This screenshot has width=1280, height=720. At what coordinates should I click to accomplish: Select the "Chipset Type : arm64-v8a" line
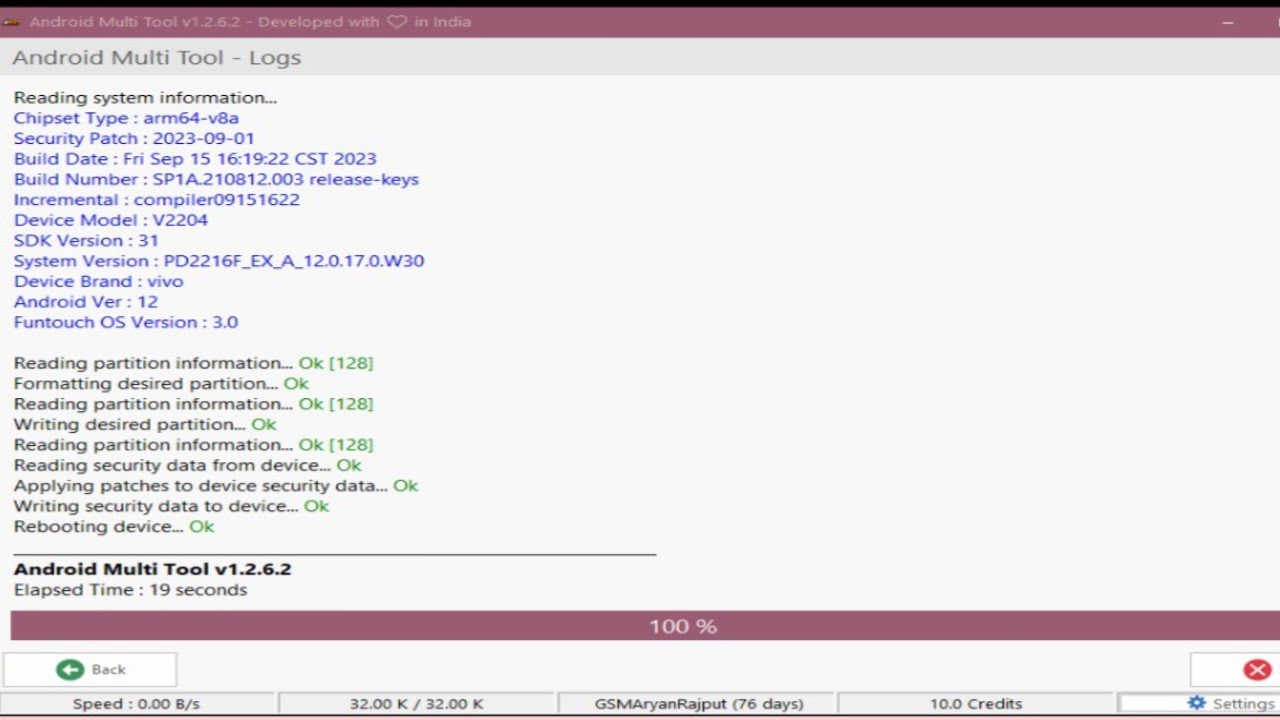click(x=126, y=118)
